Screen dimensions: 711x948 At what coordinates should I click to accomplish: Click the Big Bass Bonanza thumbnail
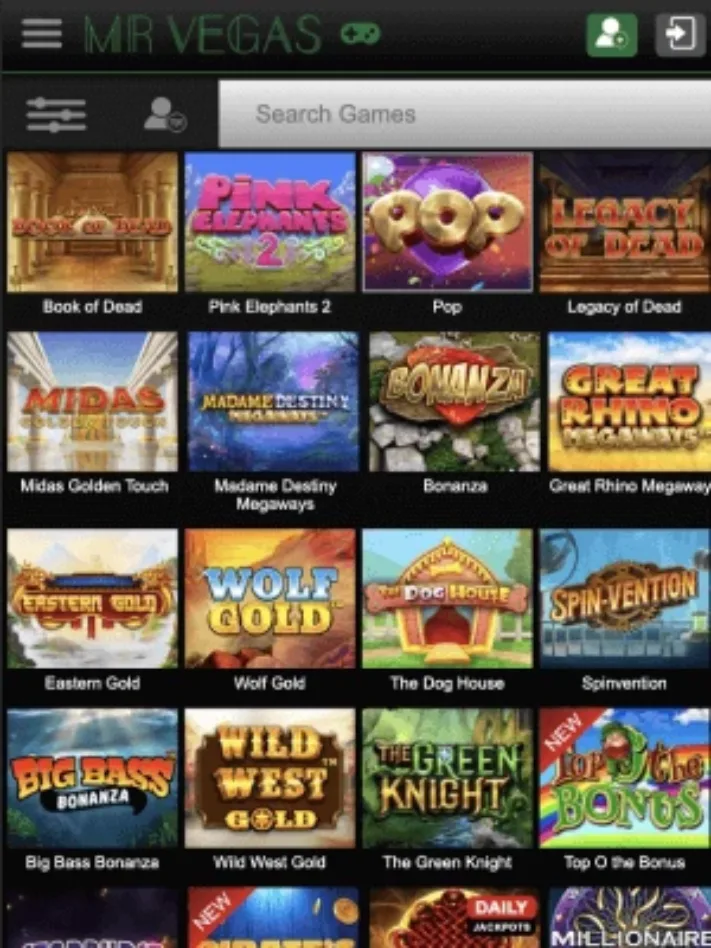click(93, 778)
